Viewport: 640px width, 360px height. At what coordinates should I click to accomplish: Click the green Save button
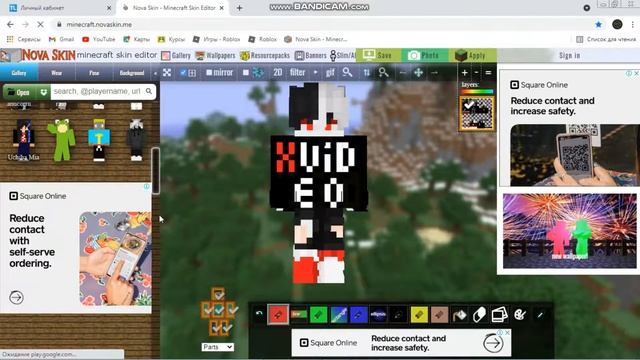378,55
